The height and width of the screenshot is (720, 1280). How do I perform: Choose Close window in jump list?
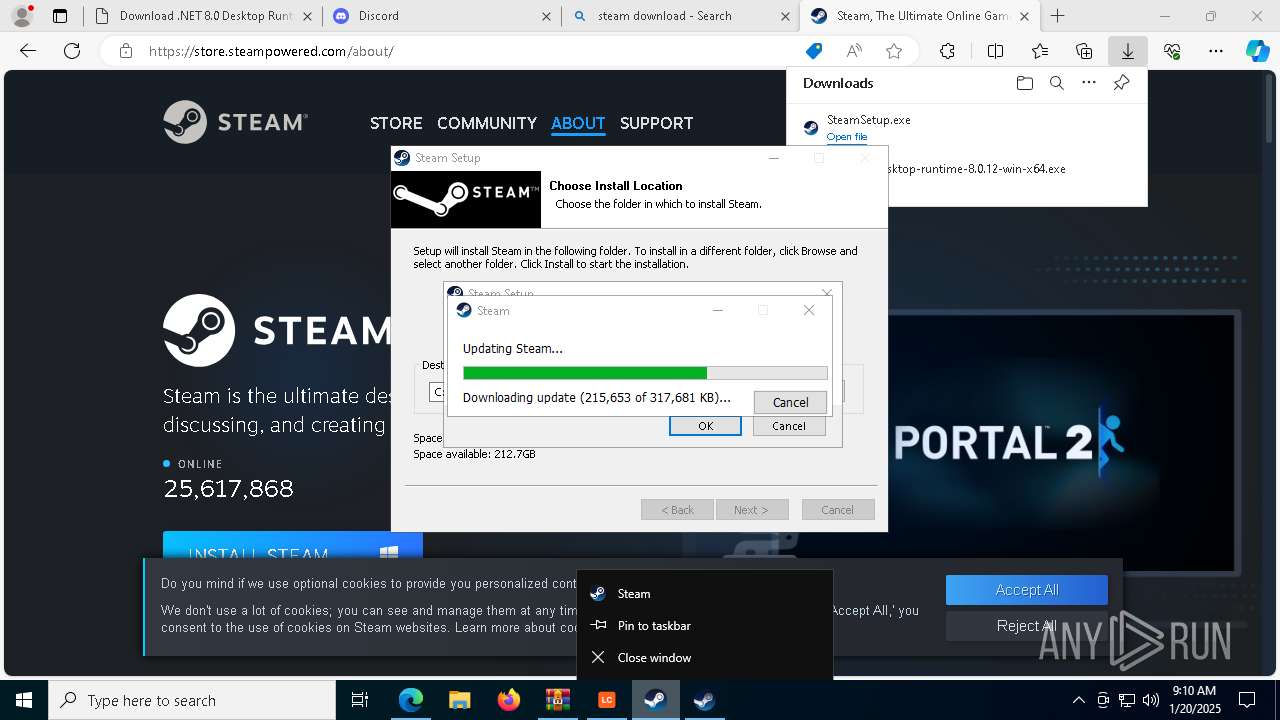coord(705,657)
